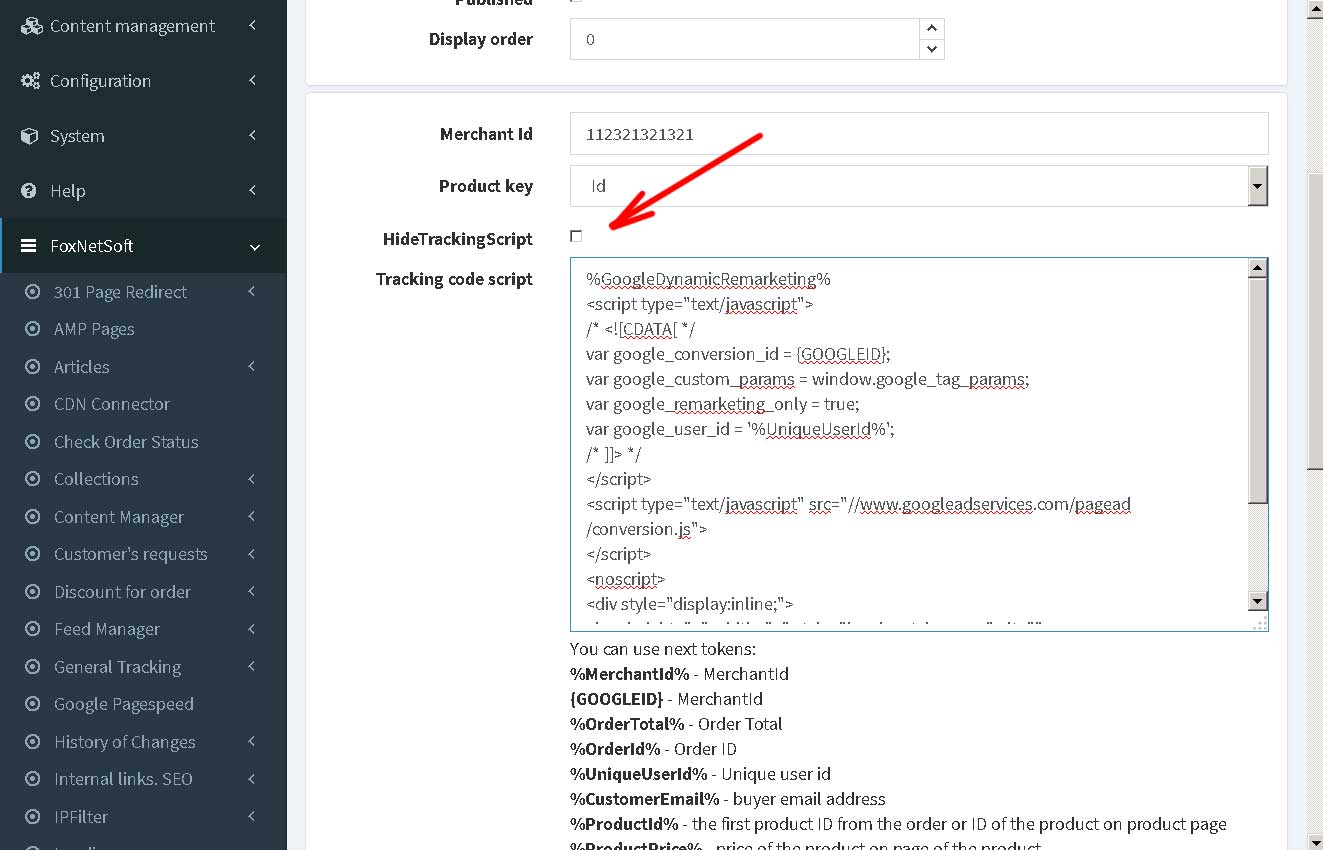Click the Merchant Id input field
Screen dimensions: 1323x850
[919, 134]
